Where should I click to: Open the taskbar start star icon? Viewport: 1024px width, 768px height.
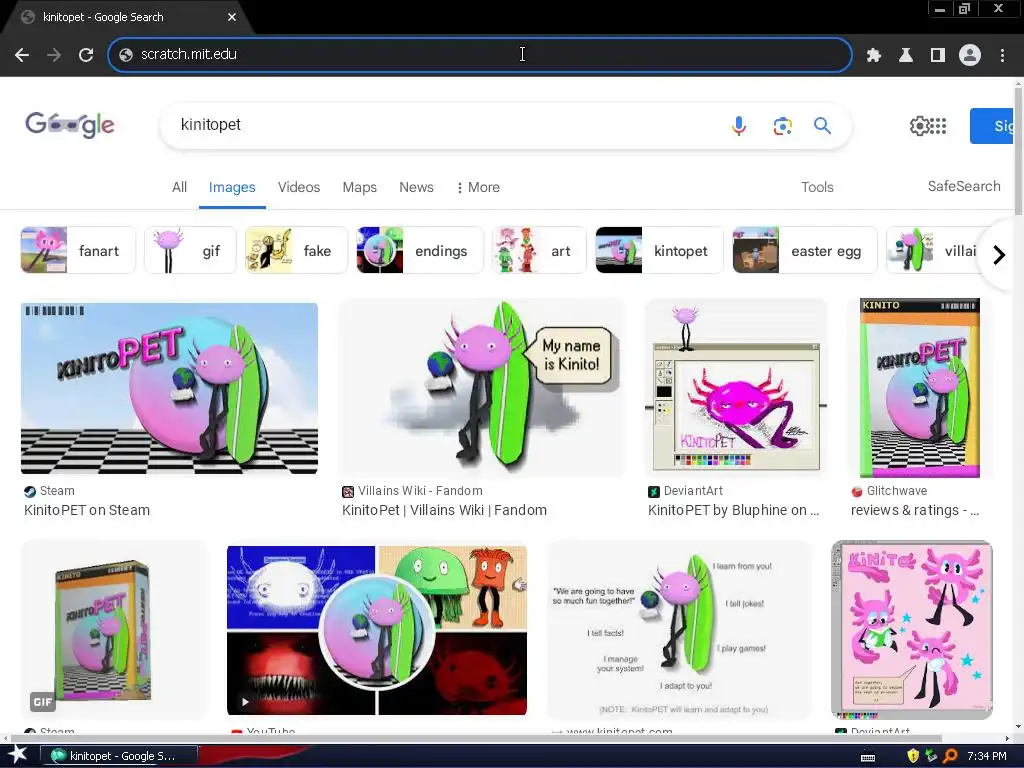pyautogui.click(x=18, y=754)
